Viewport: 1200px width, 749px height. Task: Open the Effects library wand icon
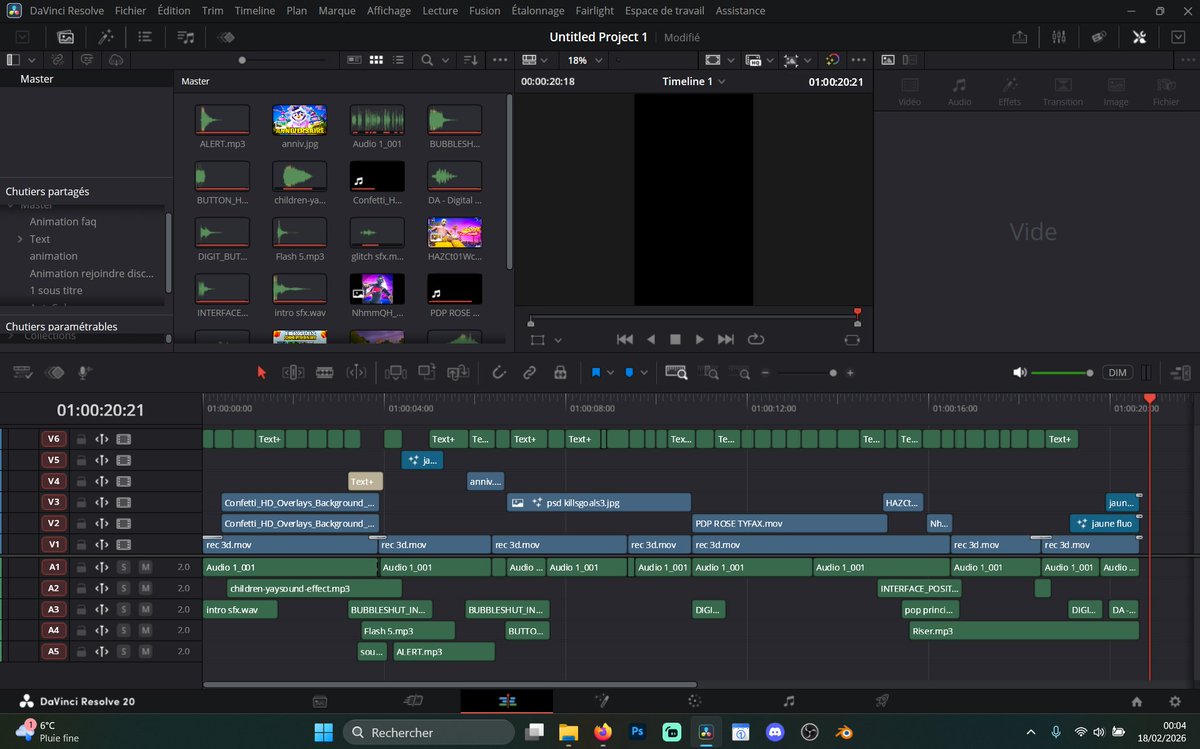click(x=106, y=36)
